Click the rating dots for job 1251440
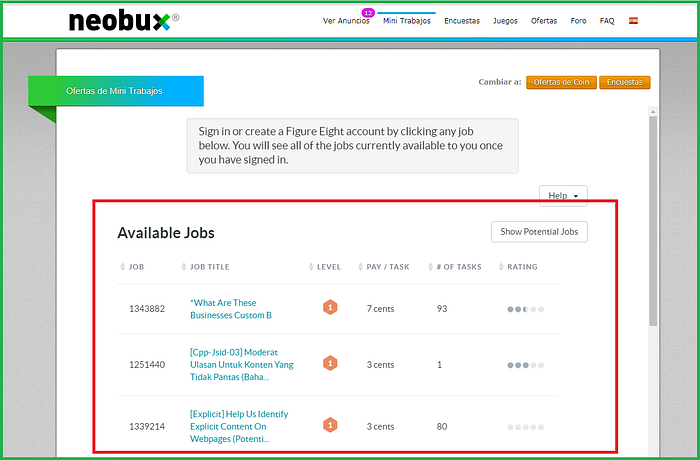The image size is (700, 460). tap(525, 365)
